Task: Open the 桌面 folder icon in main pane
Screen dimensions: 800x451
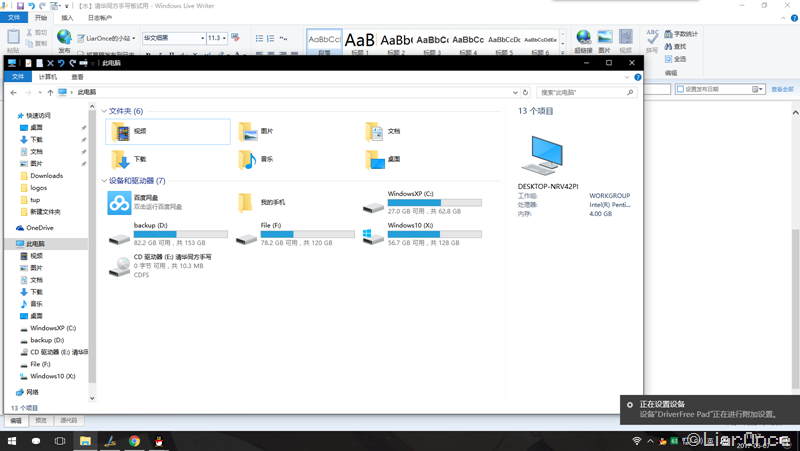Action: [375, 160]
